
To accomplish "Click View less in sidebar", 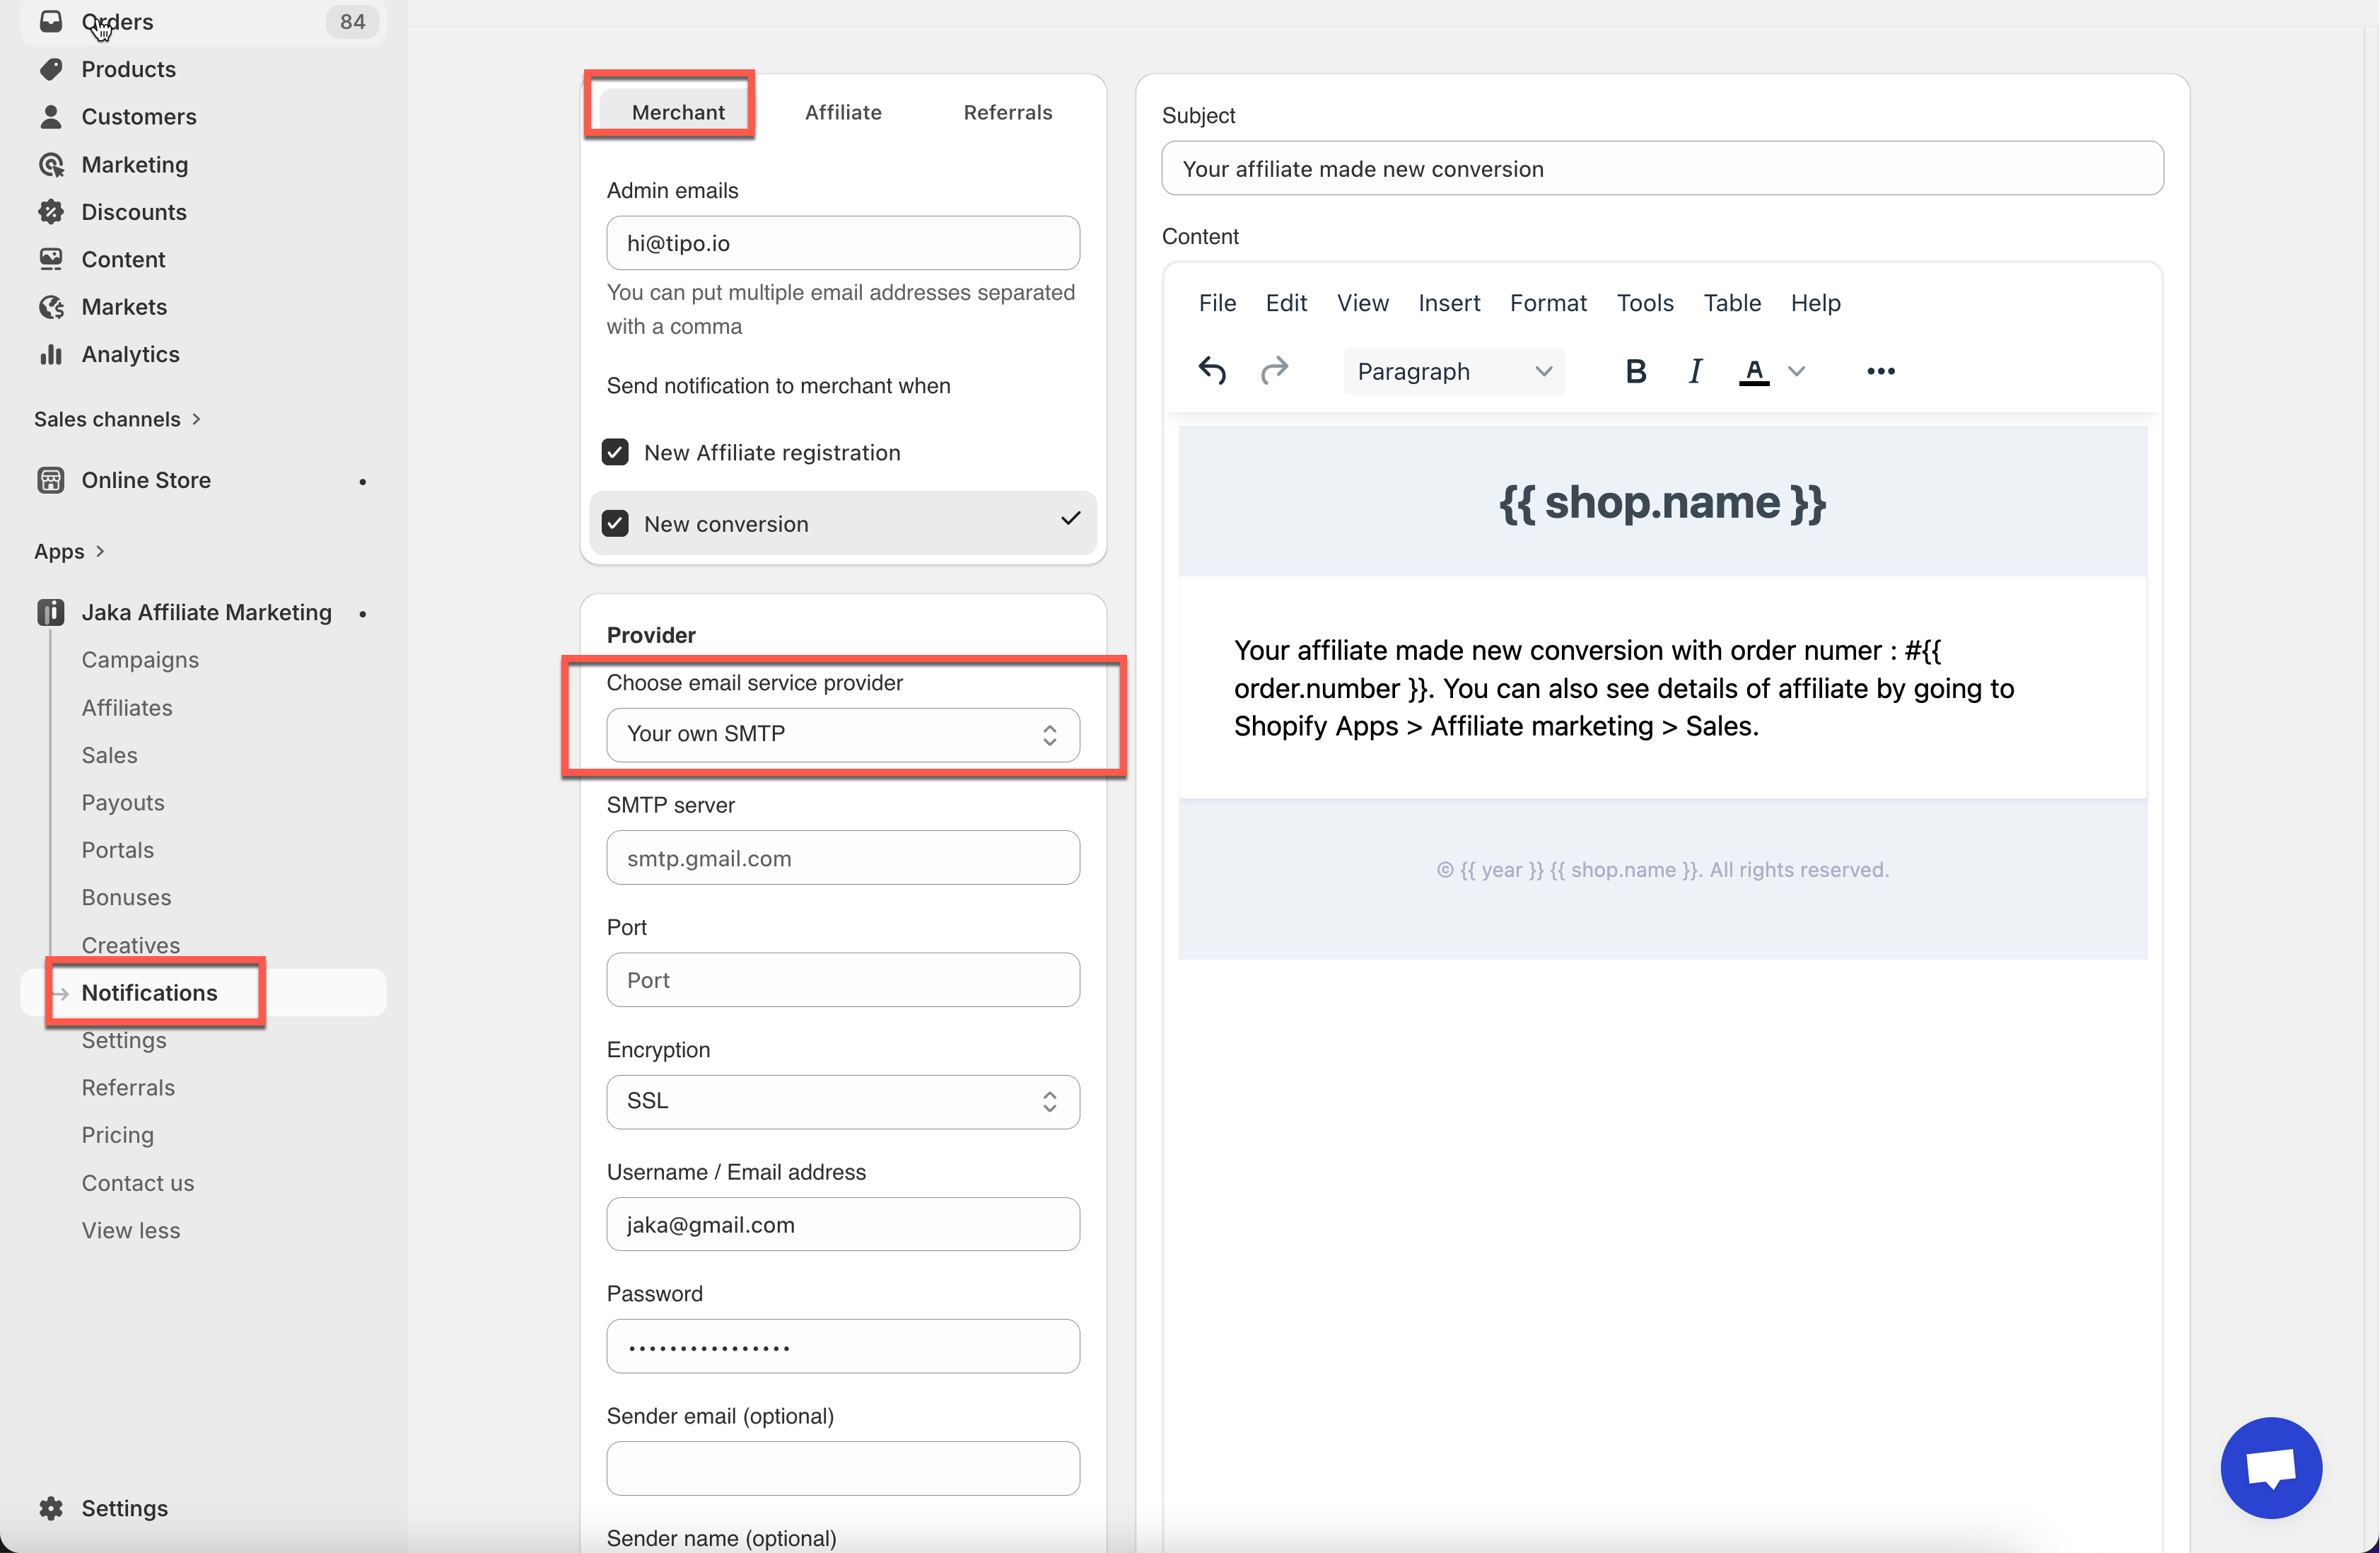I will coord(131,1230).
